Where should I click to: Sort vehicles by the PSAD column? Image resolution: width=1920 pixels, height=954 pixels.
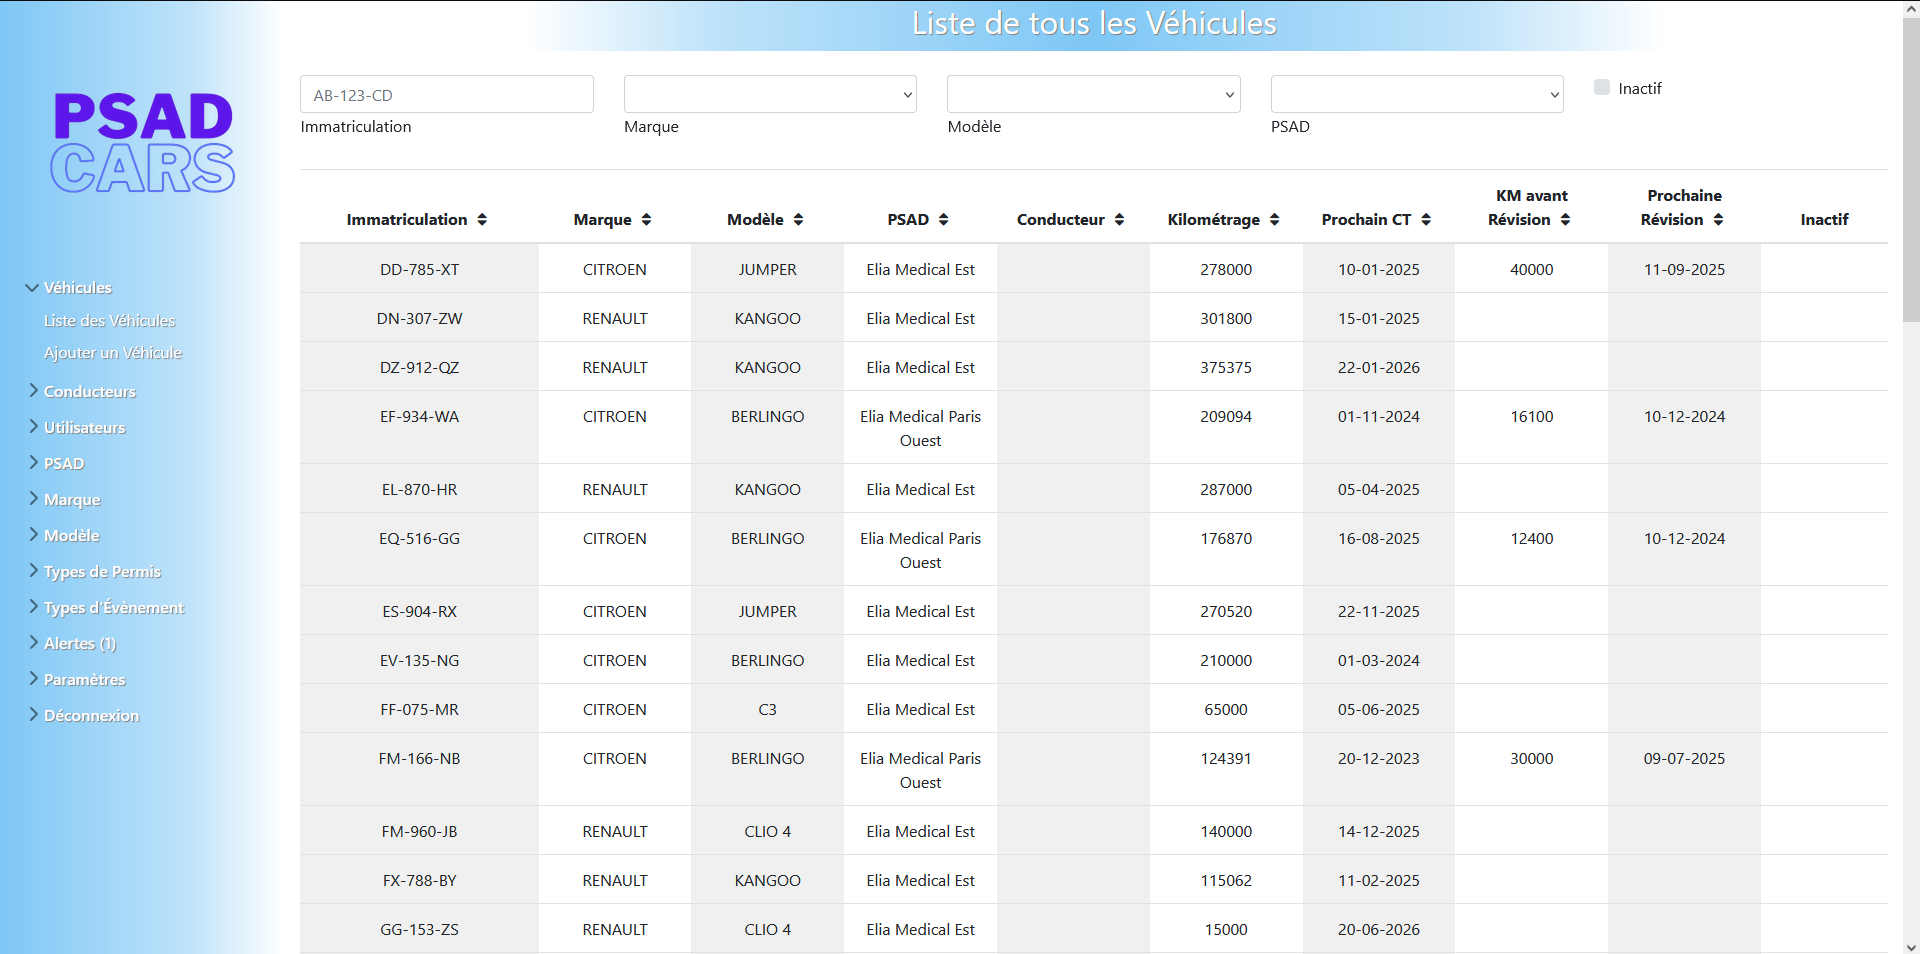point(943,220)
